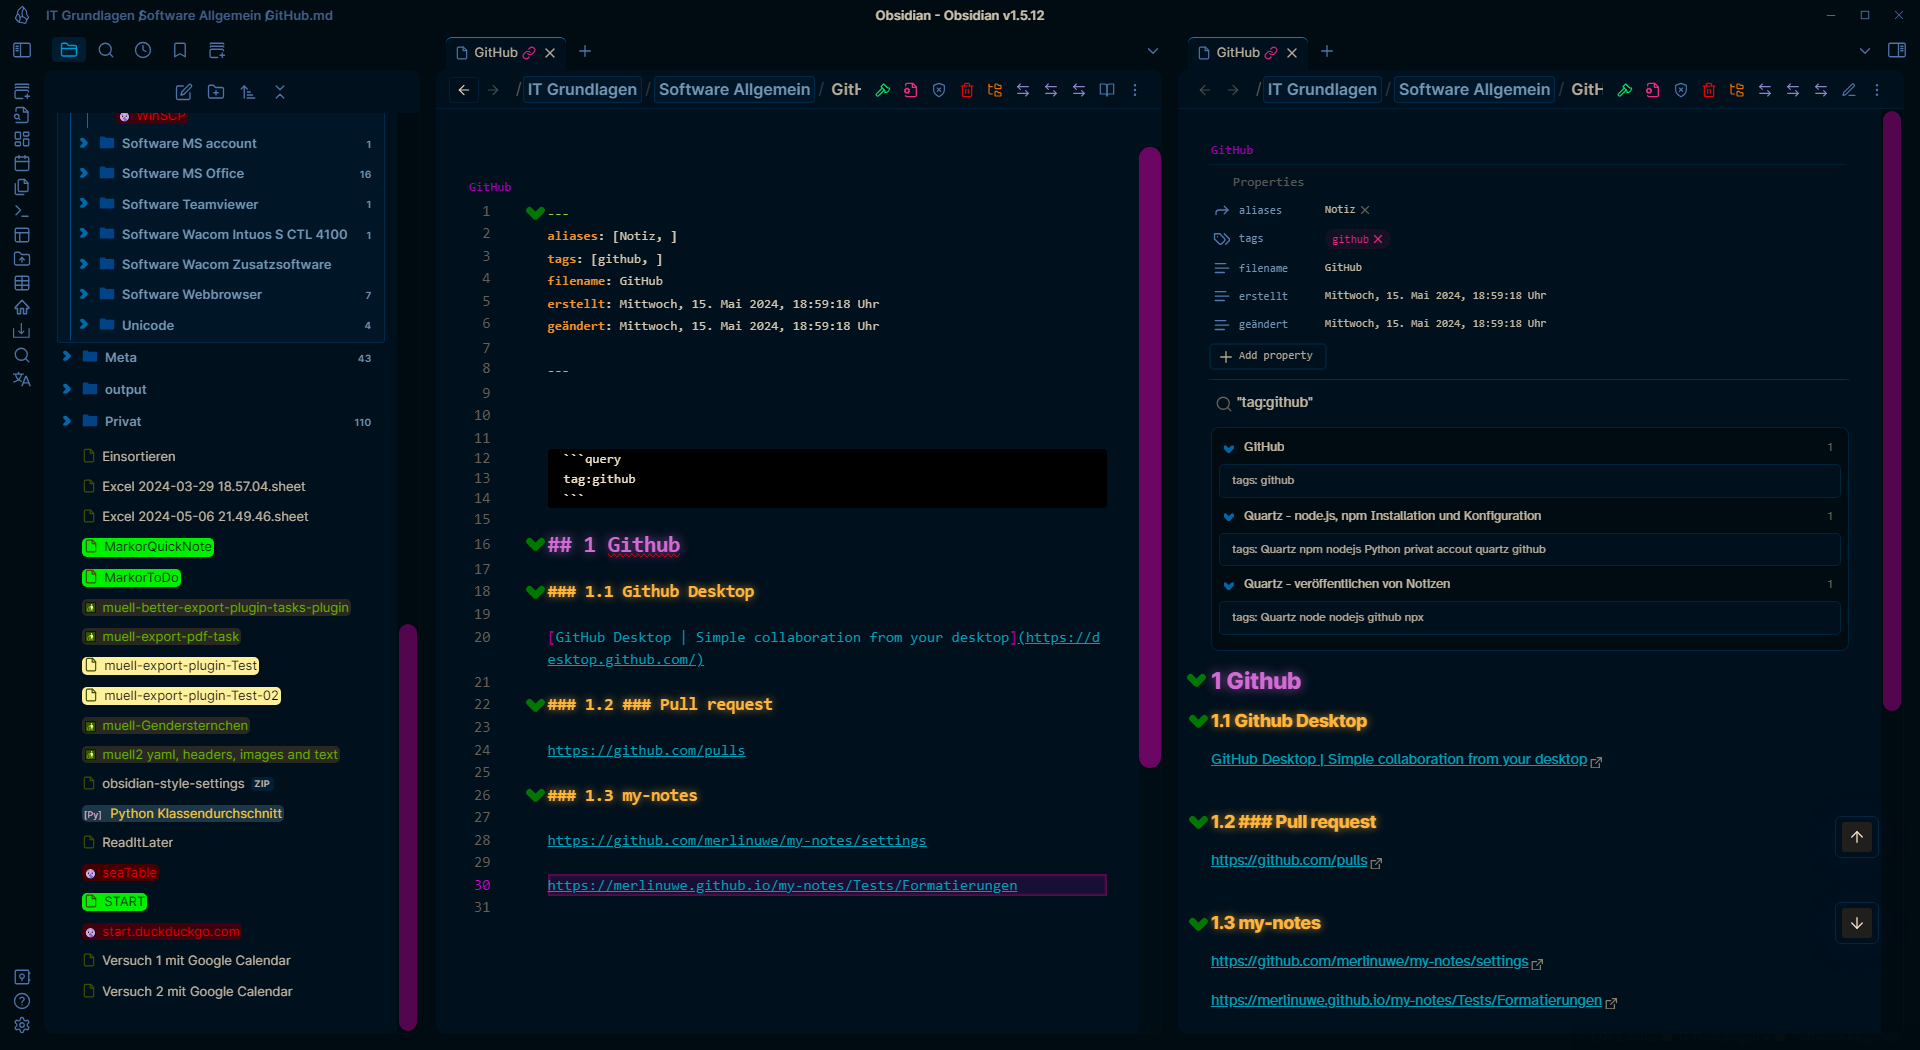The width and height of the screenshot is (1920, 1050).
Task: Add new tab in middle pane
Action: pyautogui.click(x=585, y=51)
